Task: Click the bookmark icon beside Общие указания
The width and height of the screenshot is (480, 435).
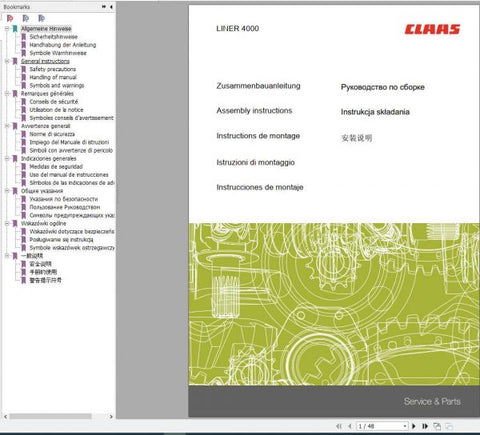Action: coord(15,191)
